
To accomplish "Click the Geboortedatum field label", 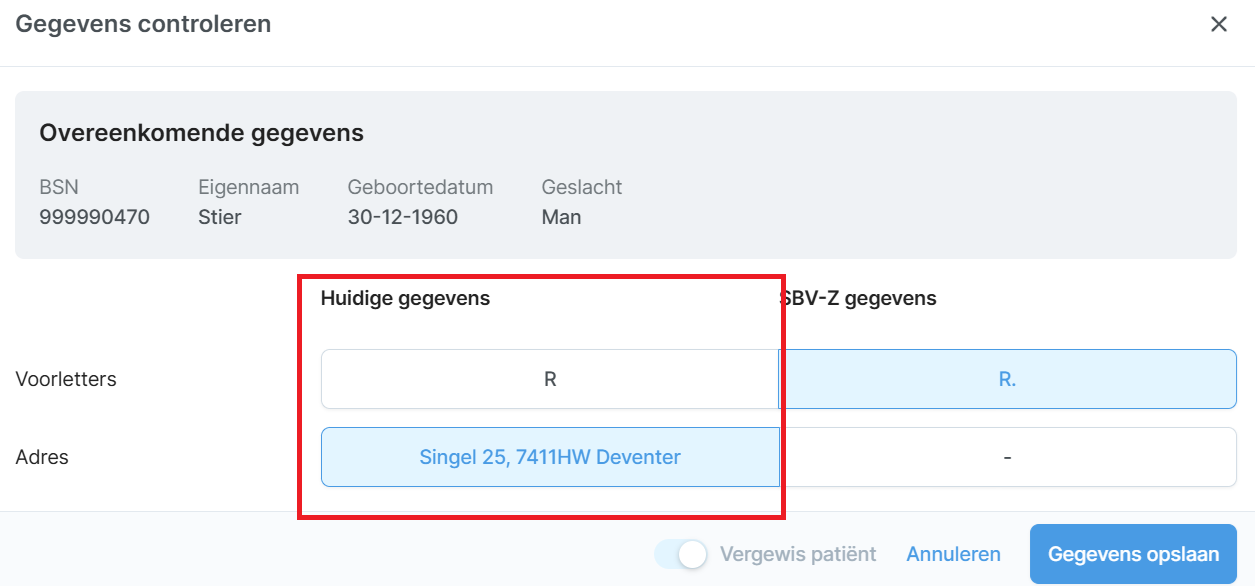I will 420,187.
